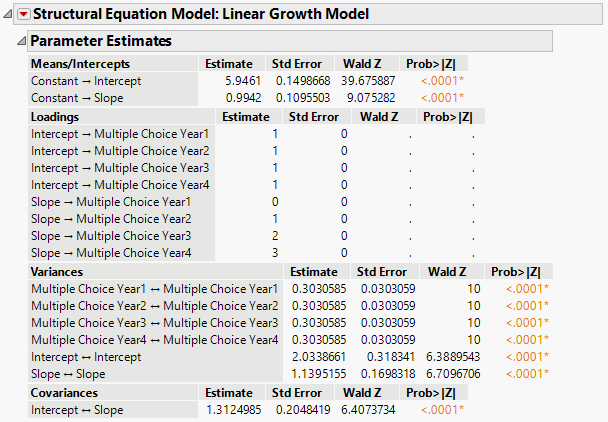This screenshot has height=422, width=608.
Task: Select Intercept → Multiple Choice Year1 loading row
Action: (121, 134)
